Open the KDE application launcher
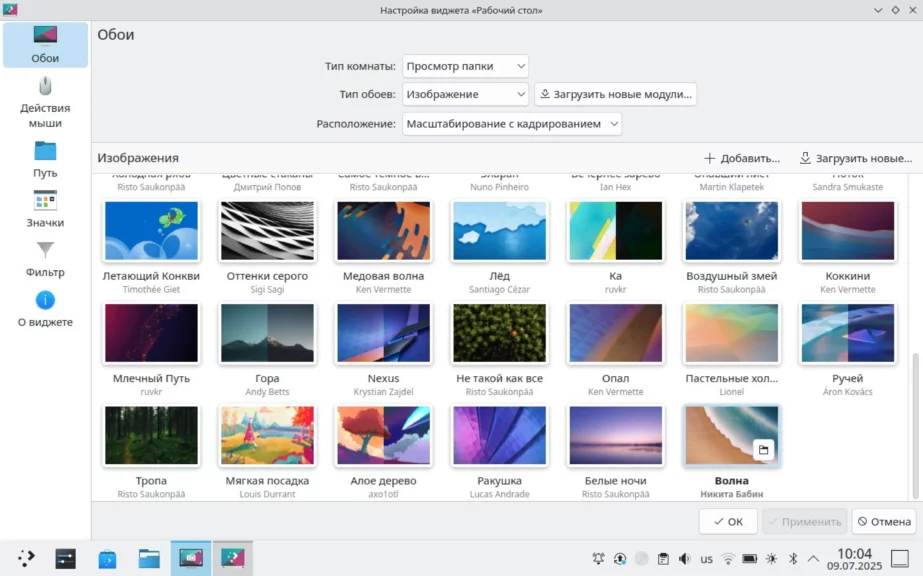This screenshot has height=576, width=923. (27, 559)
